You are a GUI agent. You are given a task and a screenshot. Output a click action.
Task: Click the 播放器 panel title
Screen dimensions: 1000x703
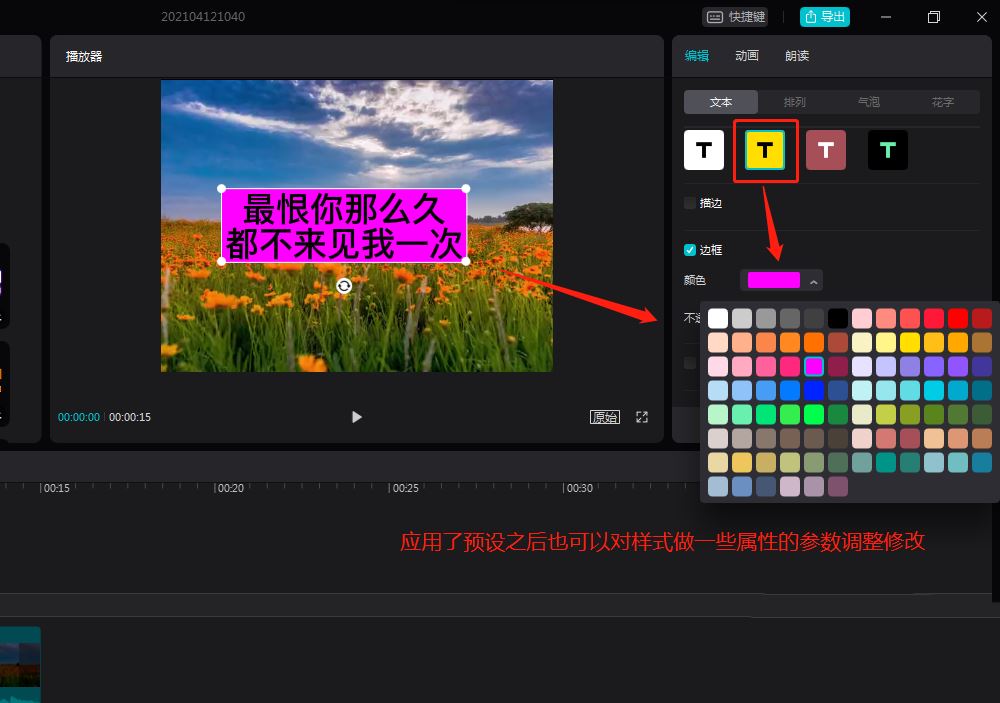84,56
